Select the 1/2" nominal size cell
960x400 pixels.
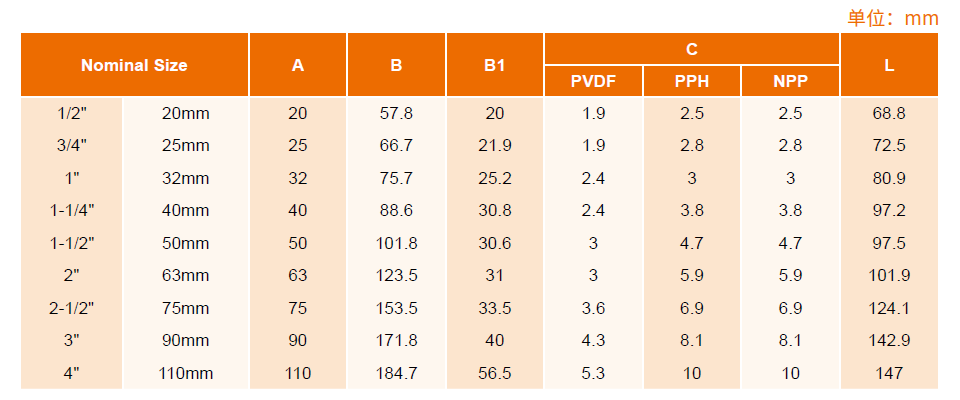pos(72,113)
